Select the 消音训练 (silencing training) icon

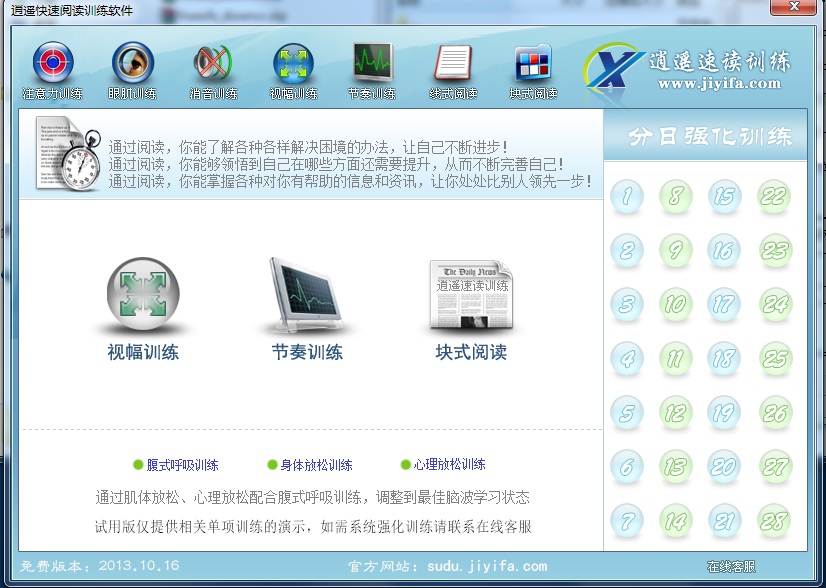point(211,68)
